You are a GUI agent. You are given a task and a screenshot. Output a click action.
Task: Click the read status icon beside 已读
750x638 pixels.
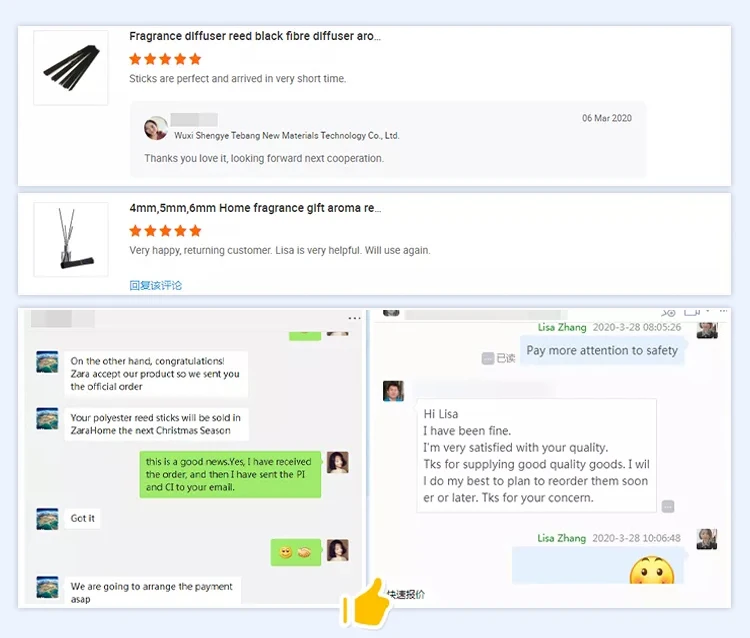coord(487,358)
